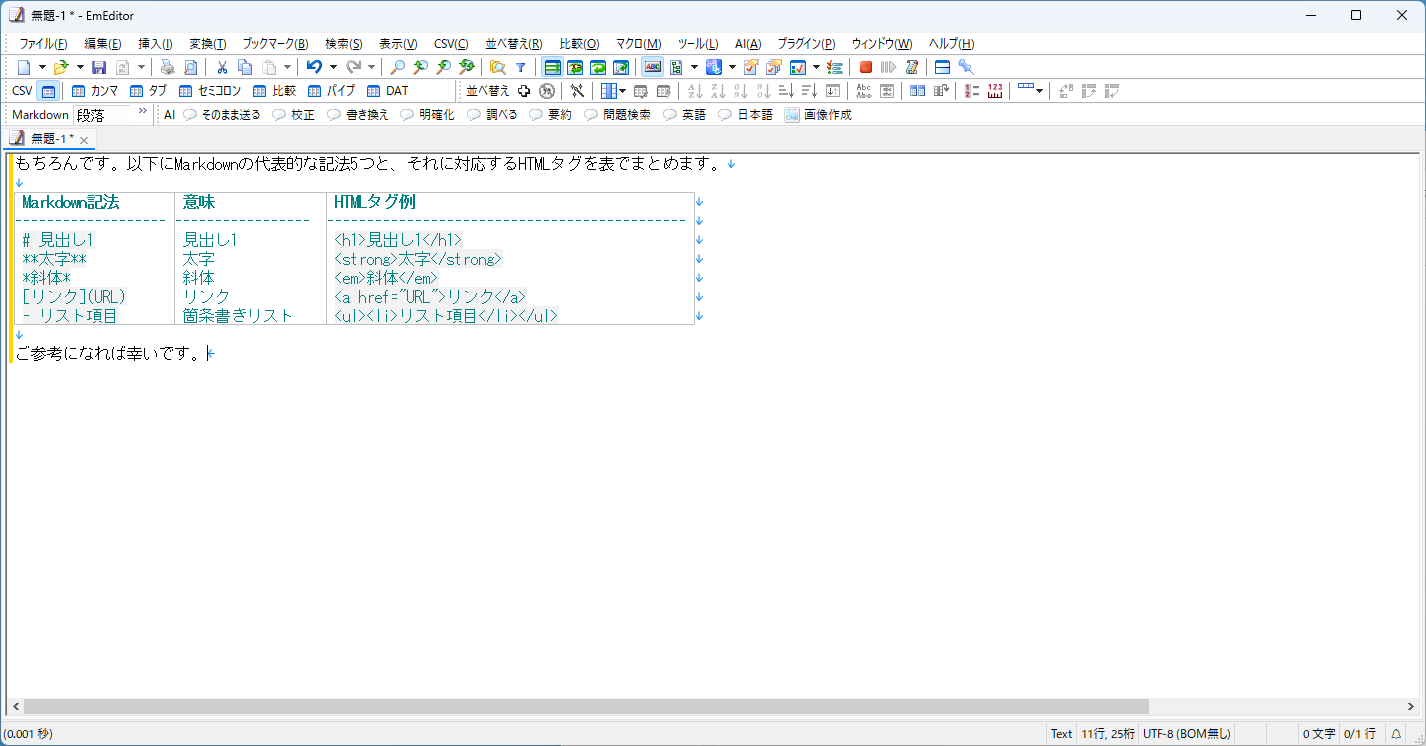This screenshot has width=1426, height=746.
Task: Toggle the always-on-top pin icon
Action: [x=965, y=67]
